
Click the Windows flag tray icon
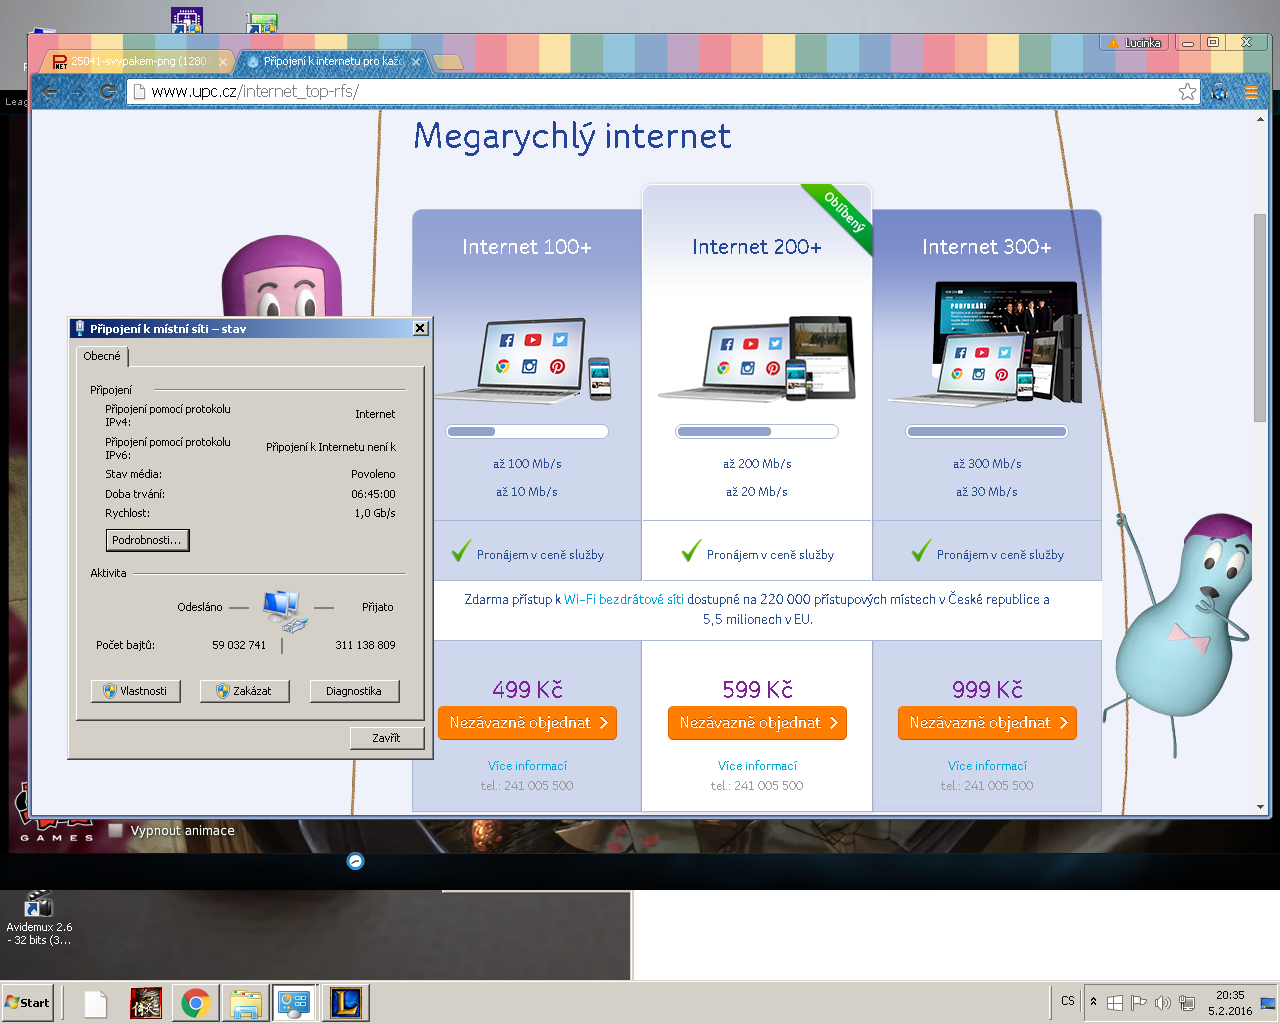click(1115, 1002)
